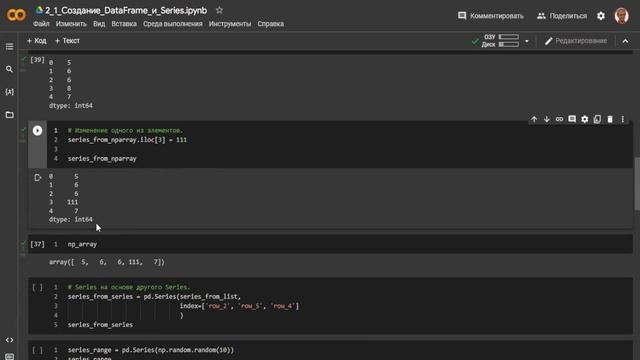The image size is (640, 360).
Task: Star the notebook with the star icon
Action: tap(219, 10)
